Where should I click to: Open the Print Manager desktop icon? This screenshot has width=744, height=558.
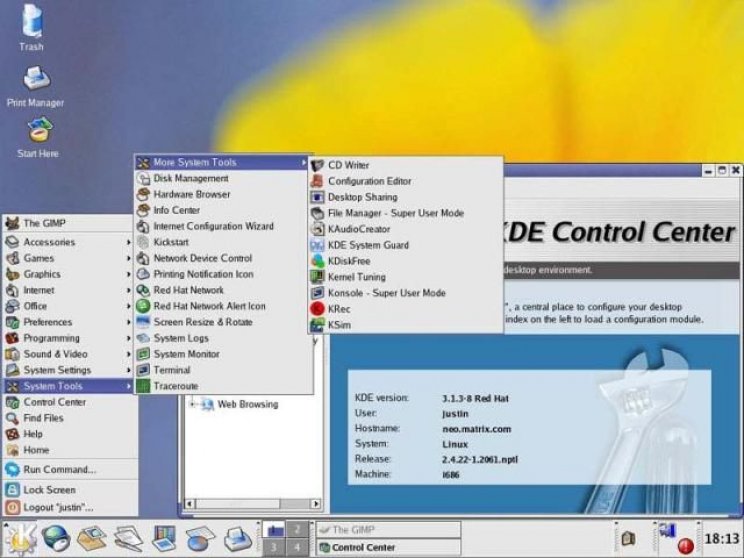coord(36,86)
